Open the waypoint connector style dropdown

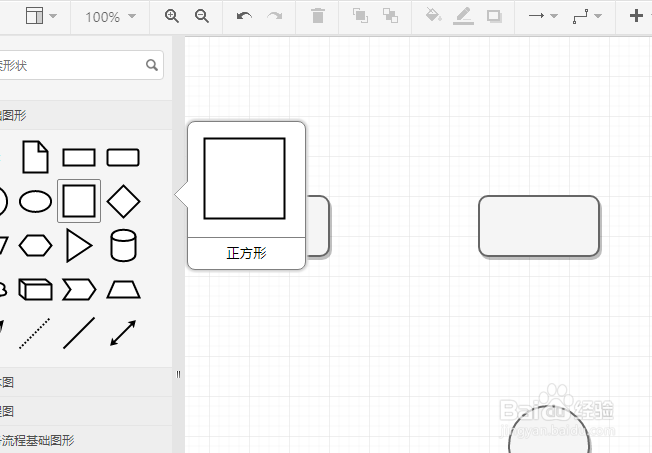(587, 16)
